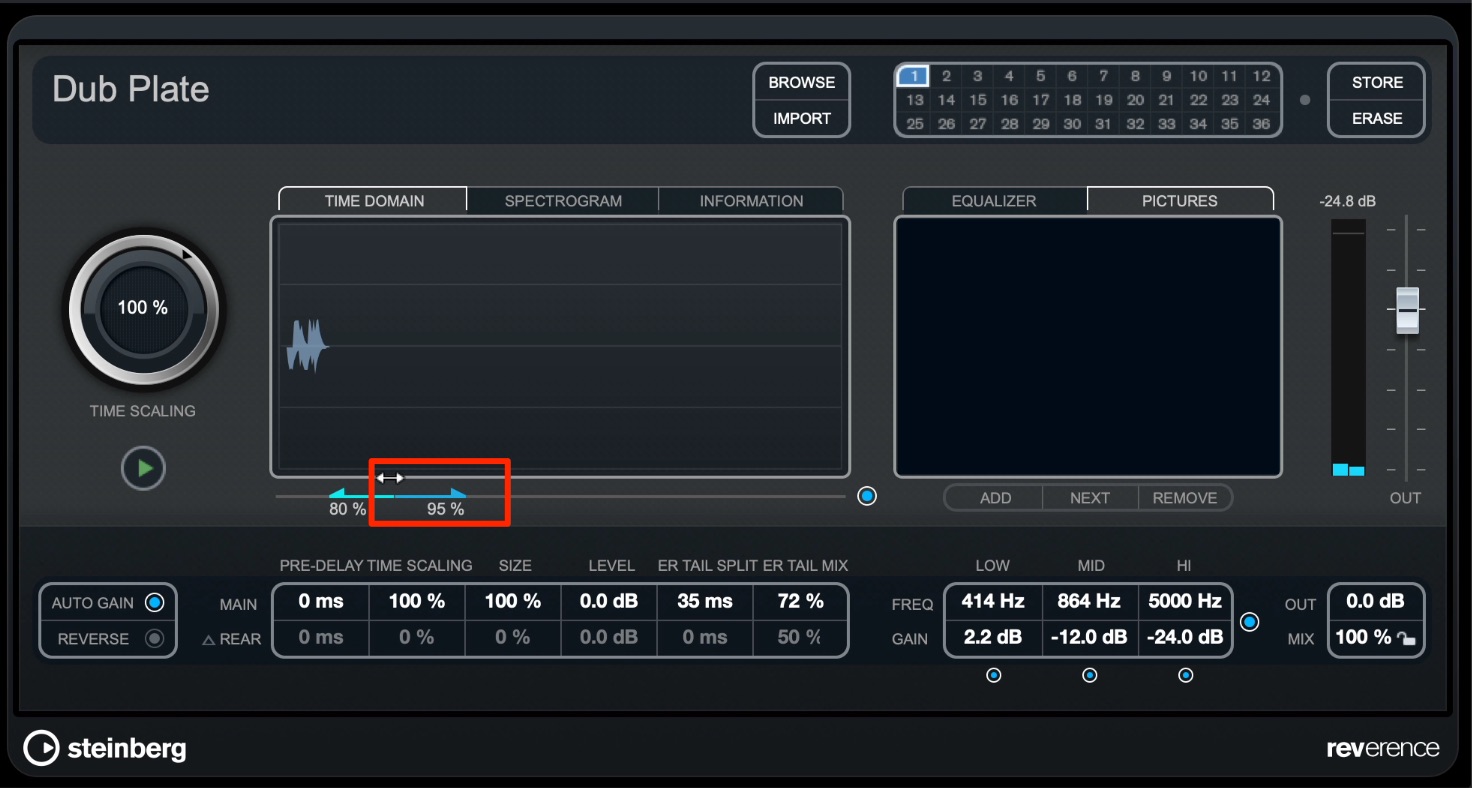
Task: Play the impulse response preview
Action: (143, 468)
